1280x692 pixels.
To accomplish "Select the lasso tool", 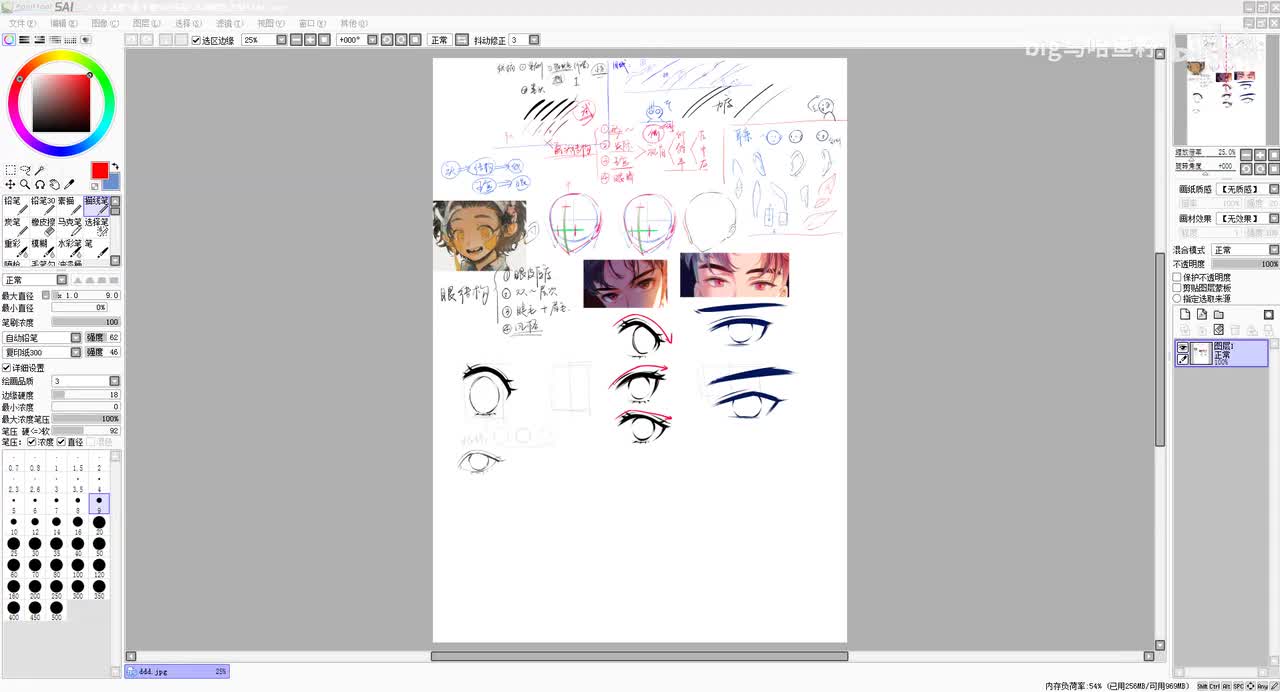I will pos(25,170).
